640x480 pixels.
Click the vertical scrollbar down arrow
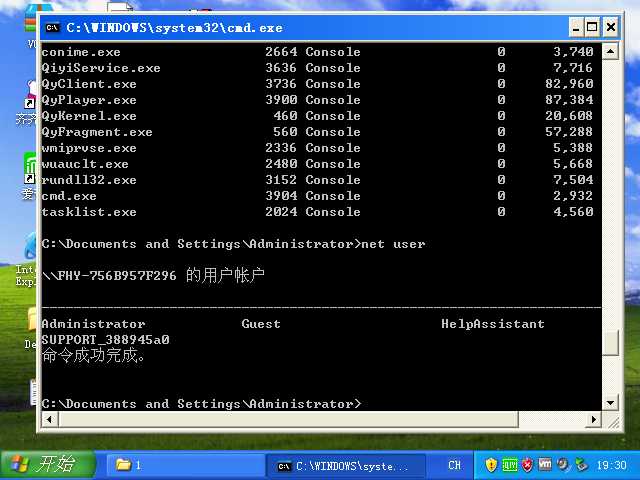611,403
